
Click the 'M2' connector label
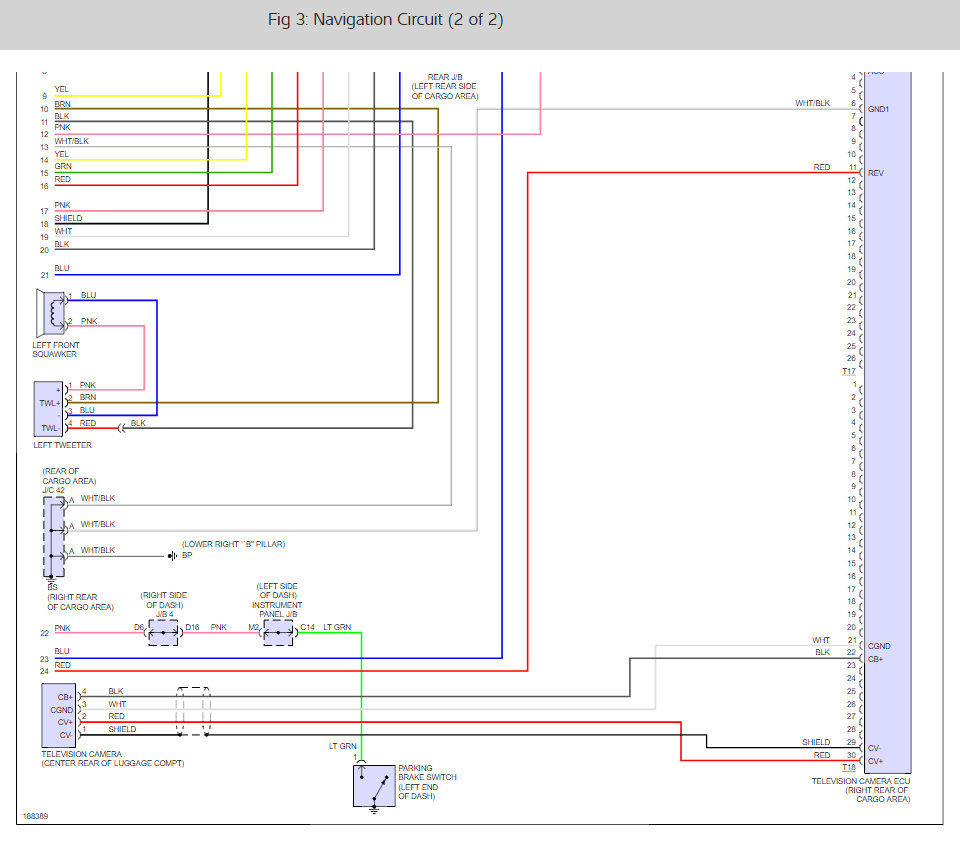coord(253,627)
